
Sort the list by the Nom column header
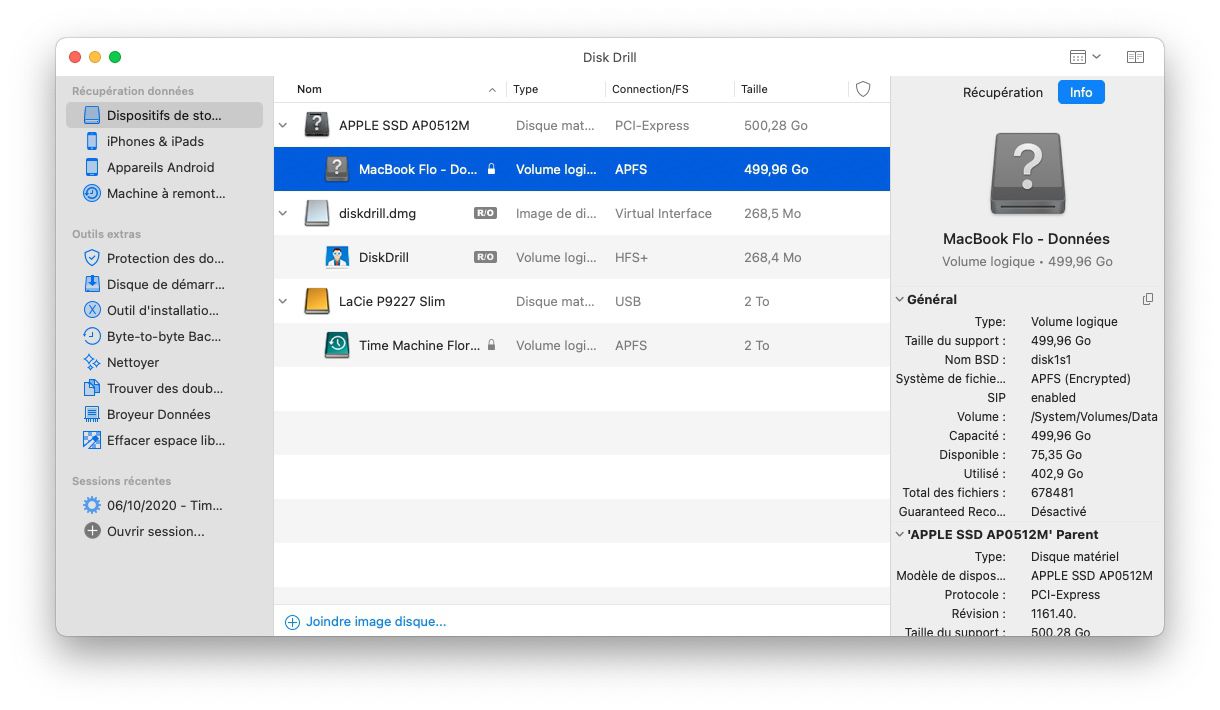point(310,89)
